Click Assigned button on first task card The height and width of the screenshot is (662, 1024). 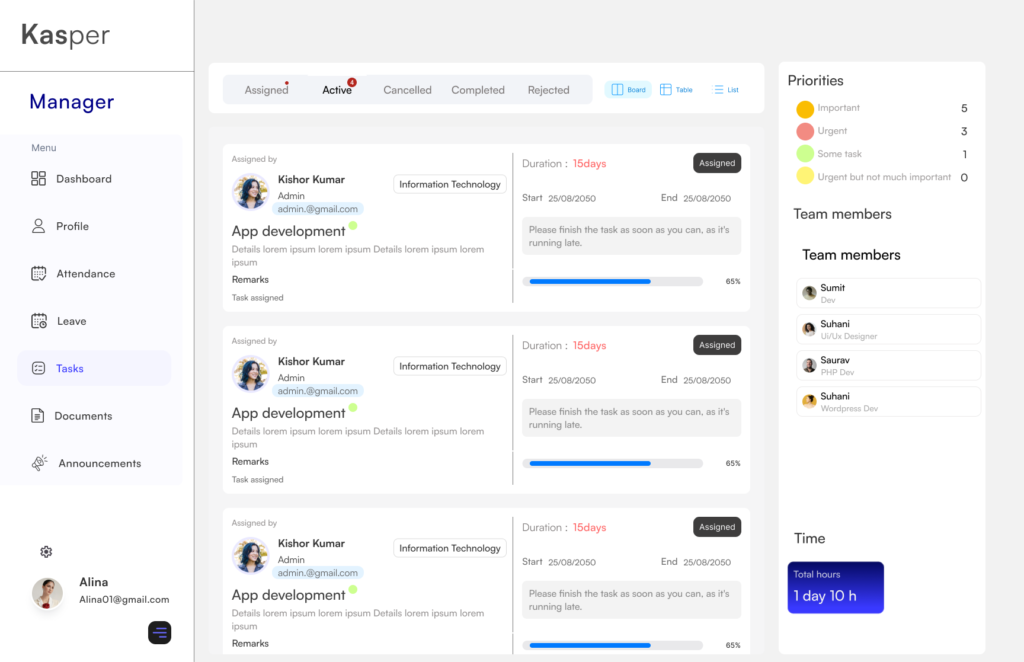717,163
